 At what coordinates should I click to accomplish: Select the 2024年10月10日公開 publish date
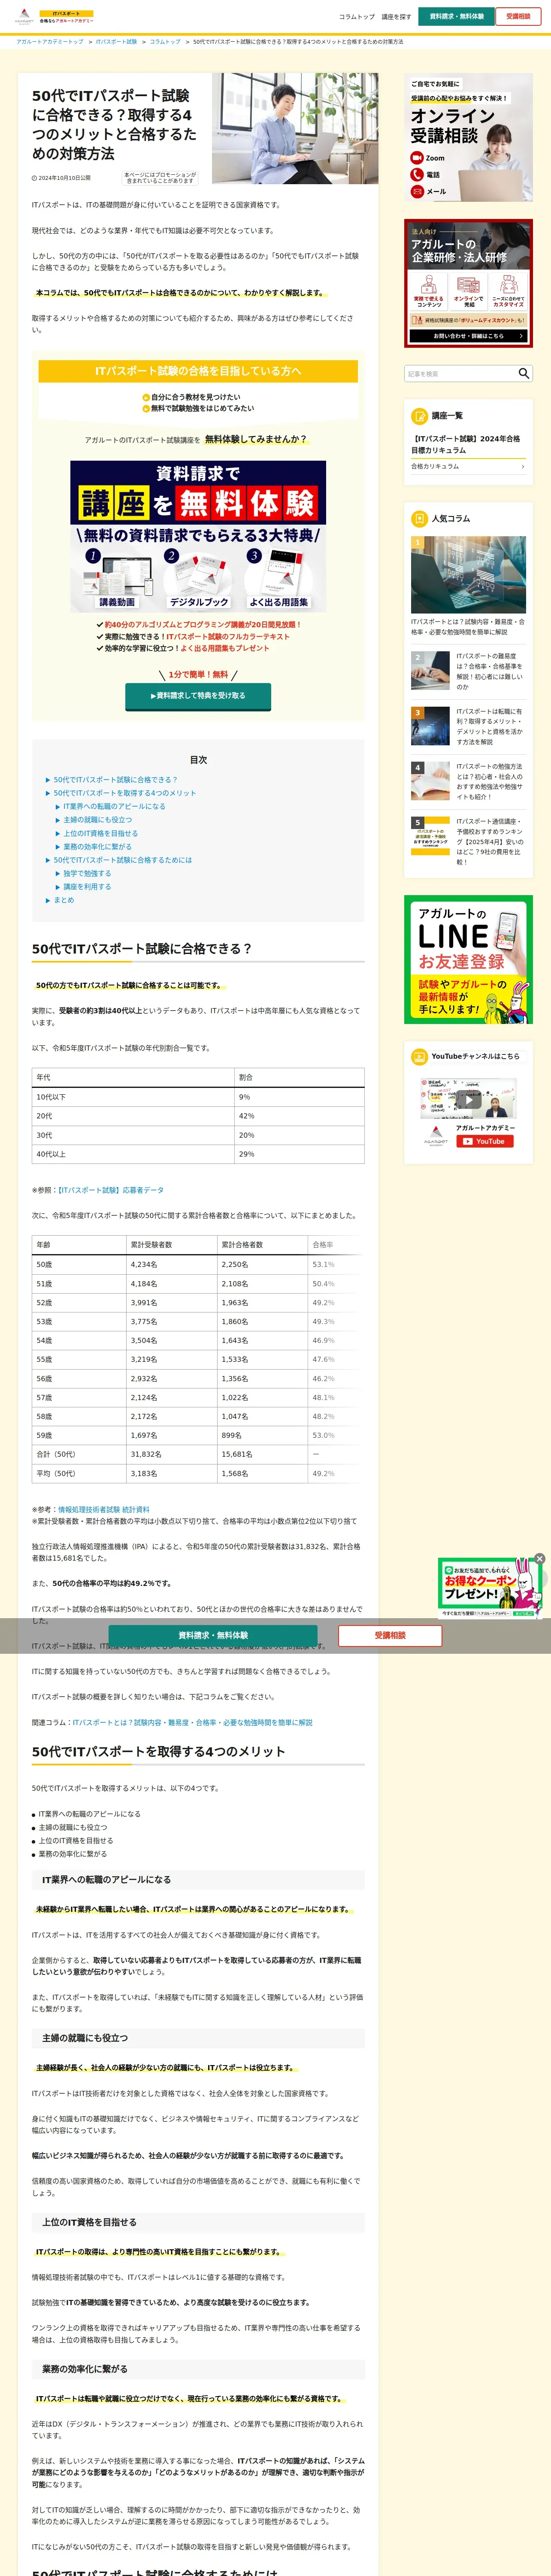click(61, 178)
